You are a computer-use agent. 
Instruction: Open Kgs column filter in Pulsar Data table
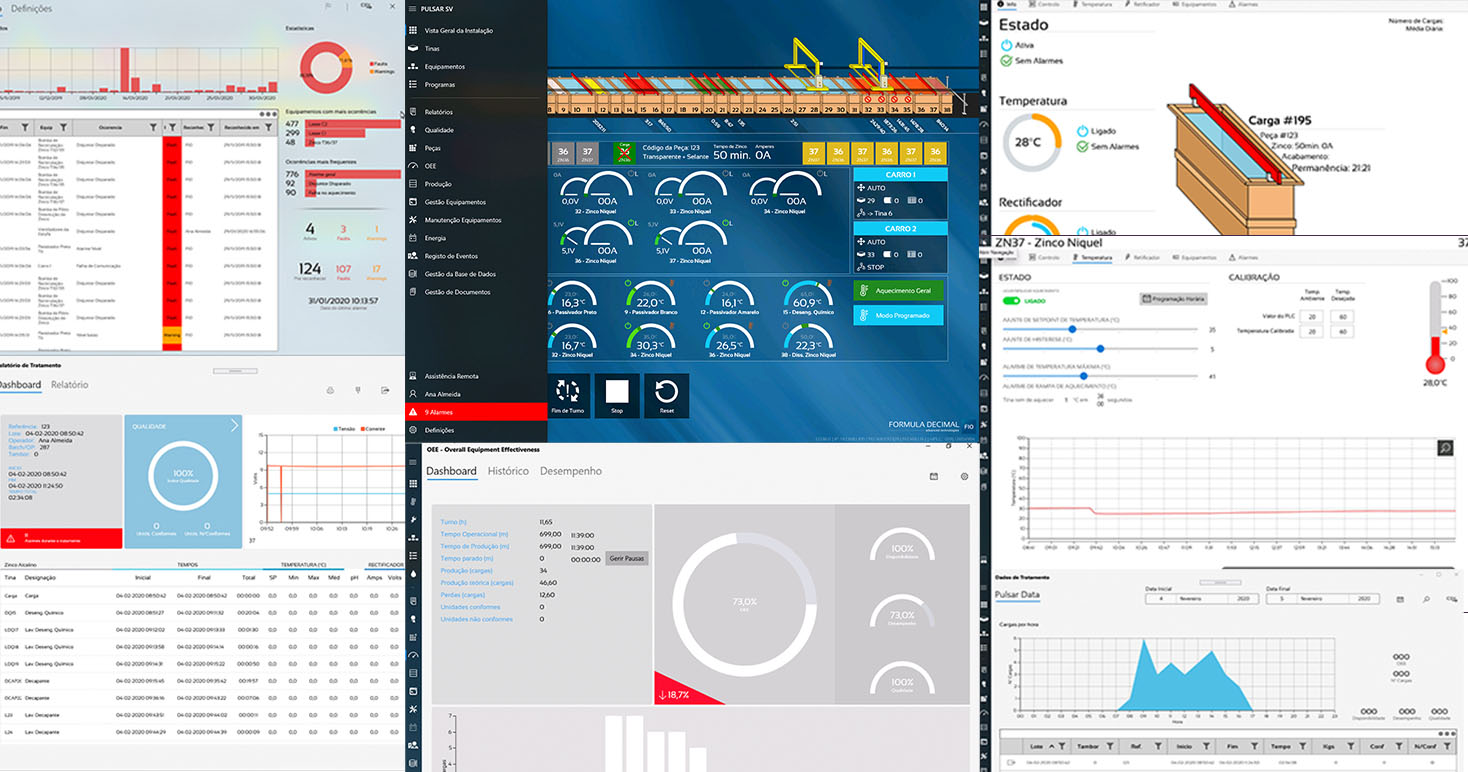(1350, 746)
